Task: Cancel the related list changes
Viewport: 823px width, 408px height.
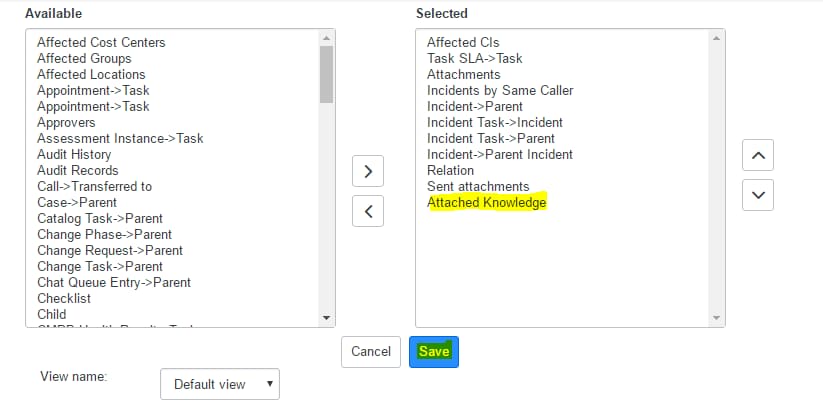Action: point(371,351)
